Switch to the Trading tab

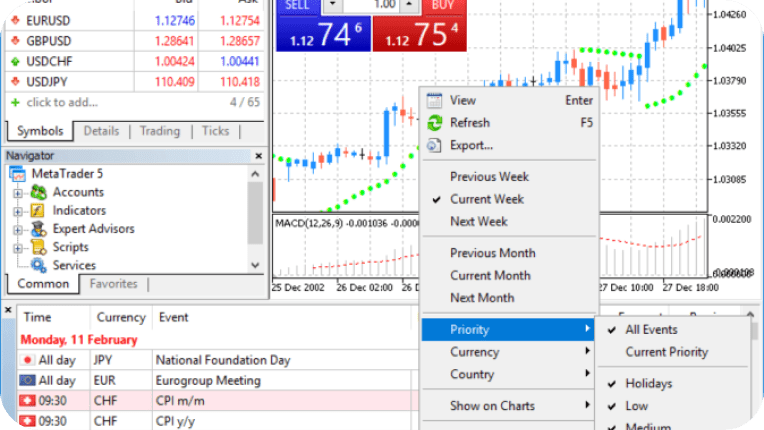point(160,131)
